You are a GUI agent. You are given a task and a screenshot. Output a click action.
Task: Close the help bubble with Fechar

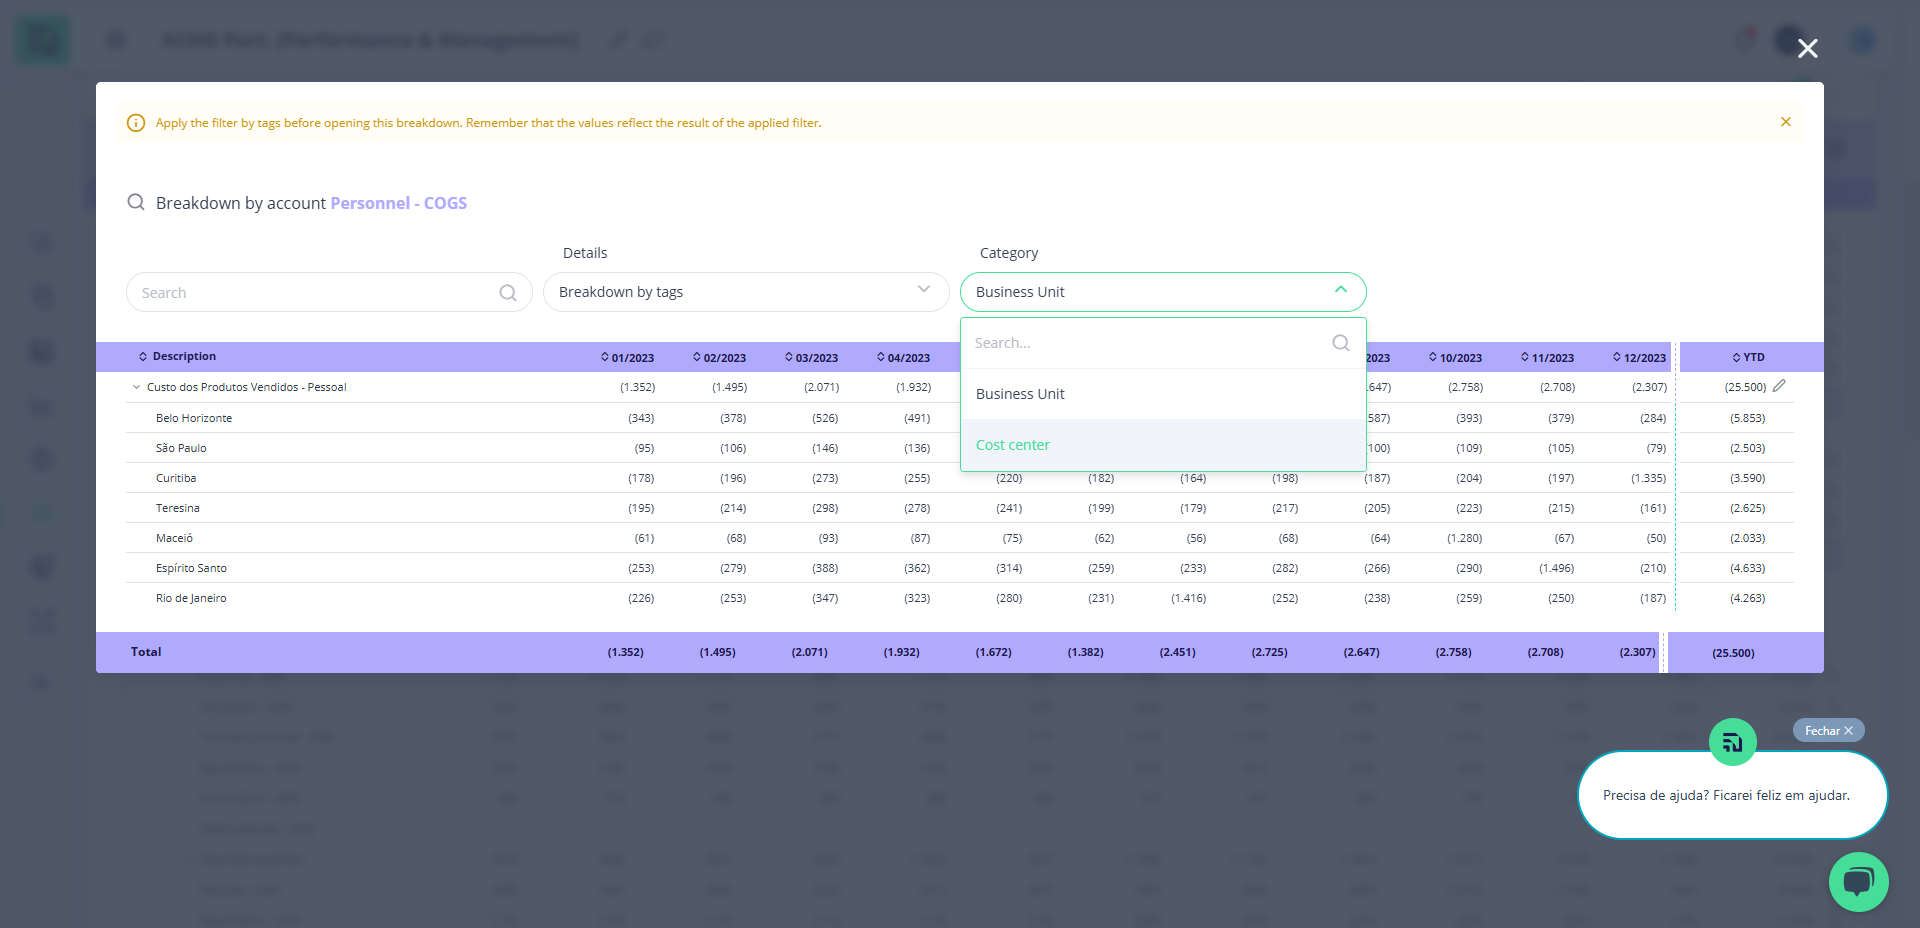pos(1828,731)
